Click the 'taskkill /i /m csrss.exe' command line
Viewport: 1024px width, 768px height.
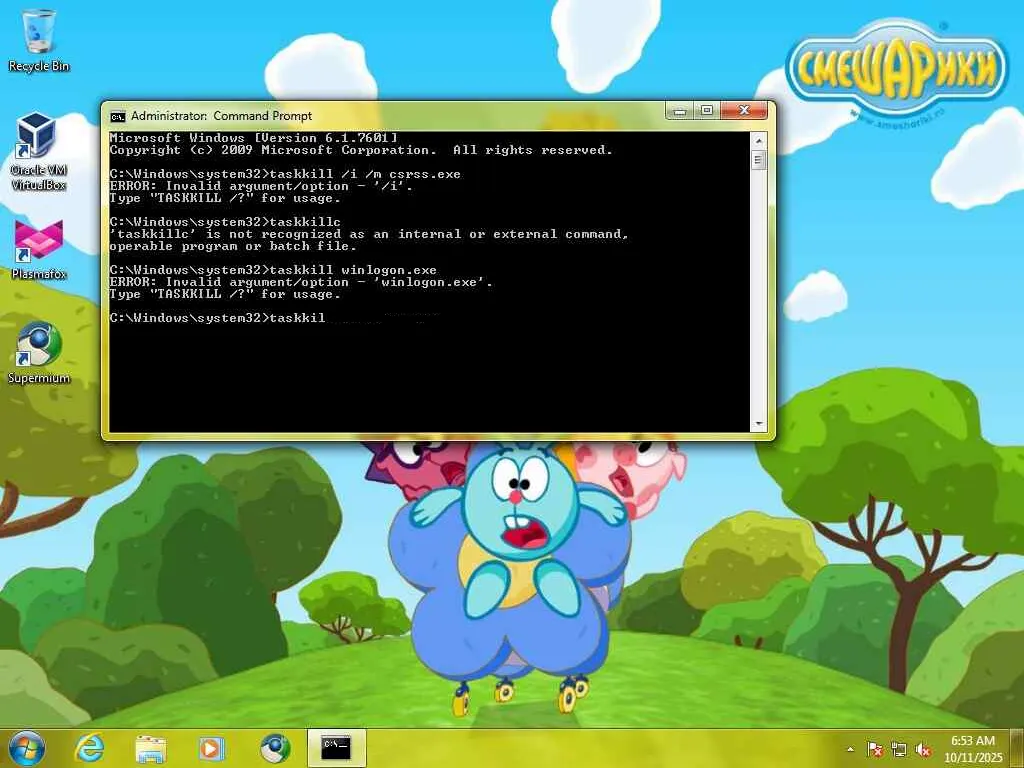point(285,174)
